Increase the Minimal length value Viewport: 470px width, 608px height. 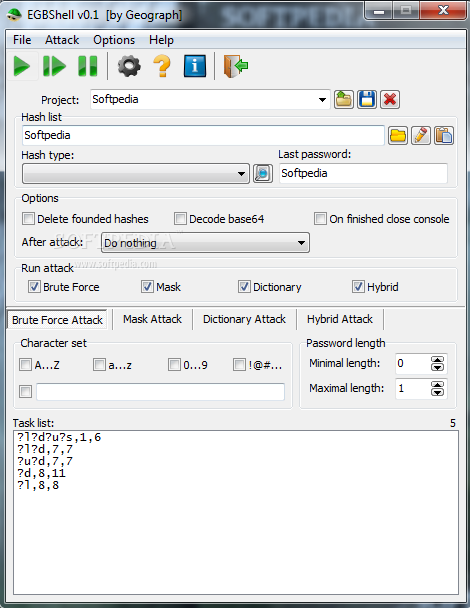(x=437, y=359)
